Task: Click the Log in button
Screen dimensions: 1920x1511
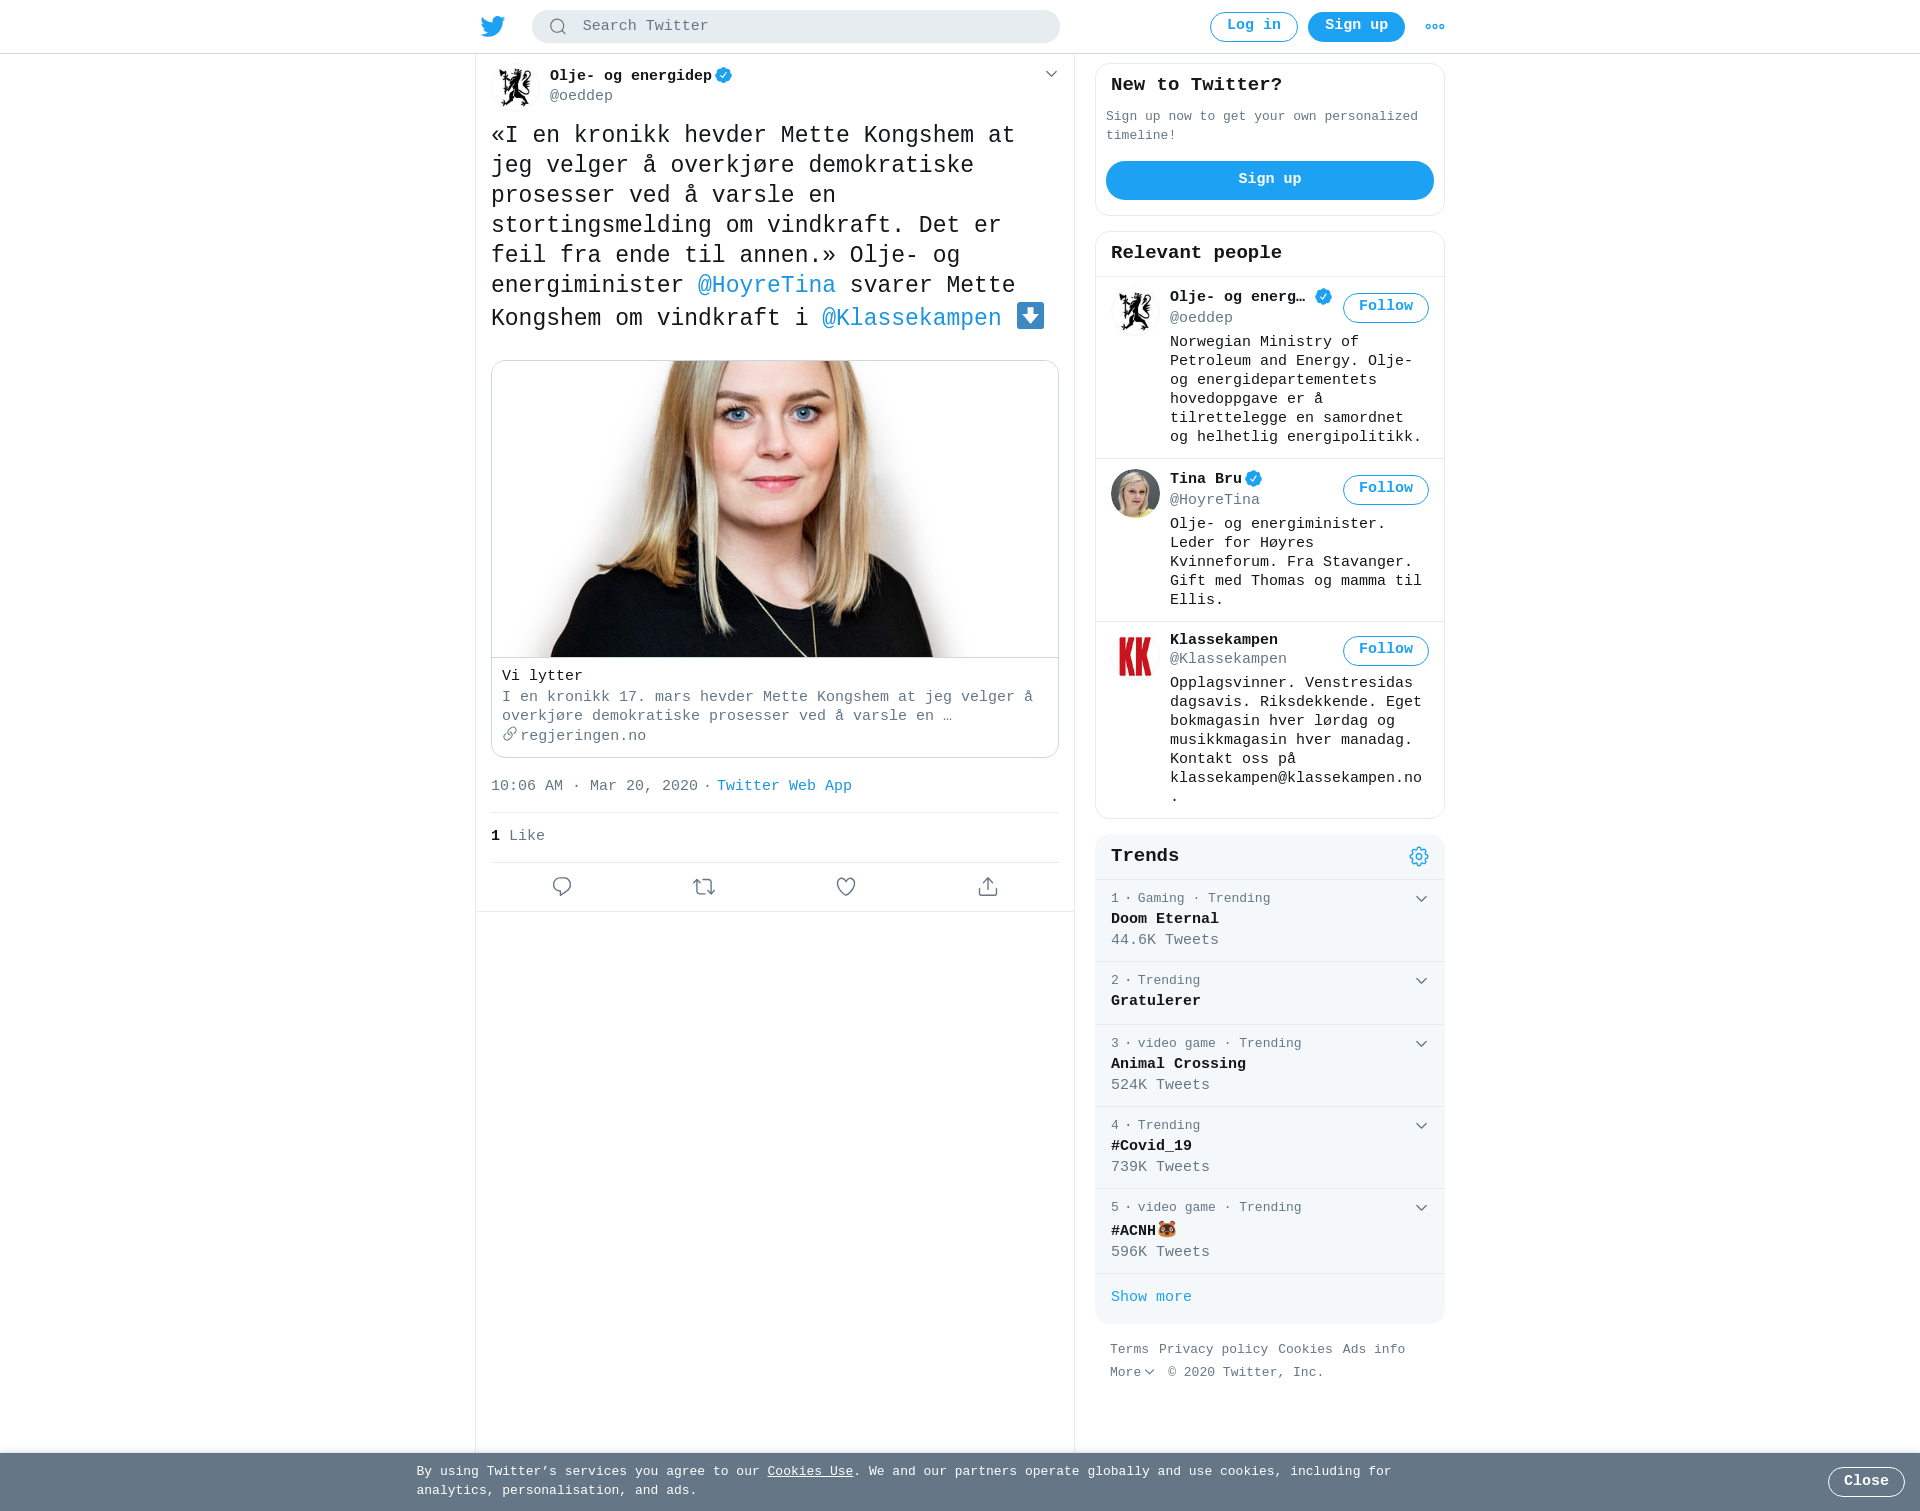Action: 1254,27
